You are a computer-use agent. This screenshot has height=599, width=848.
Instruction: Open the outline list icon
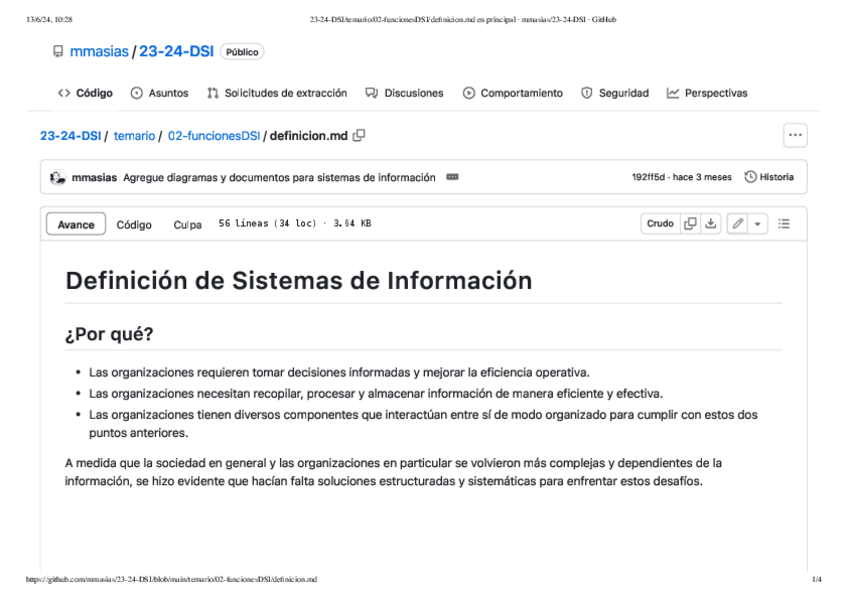(784, 224)
